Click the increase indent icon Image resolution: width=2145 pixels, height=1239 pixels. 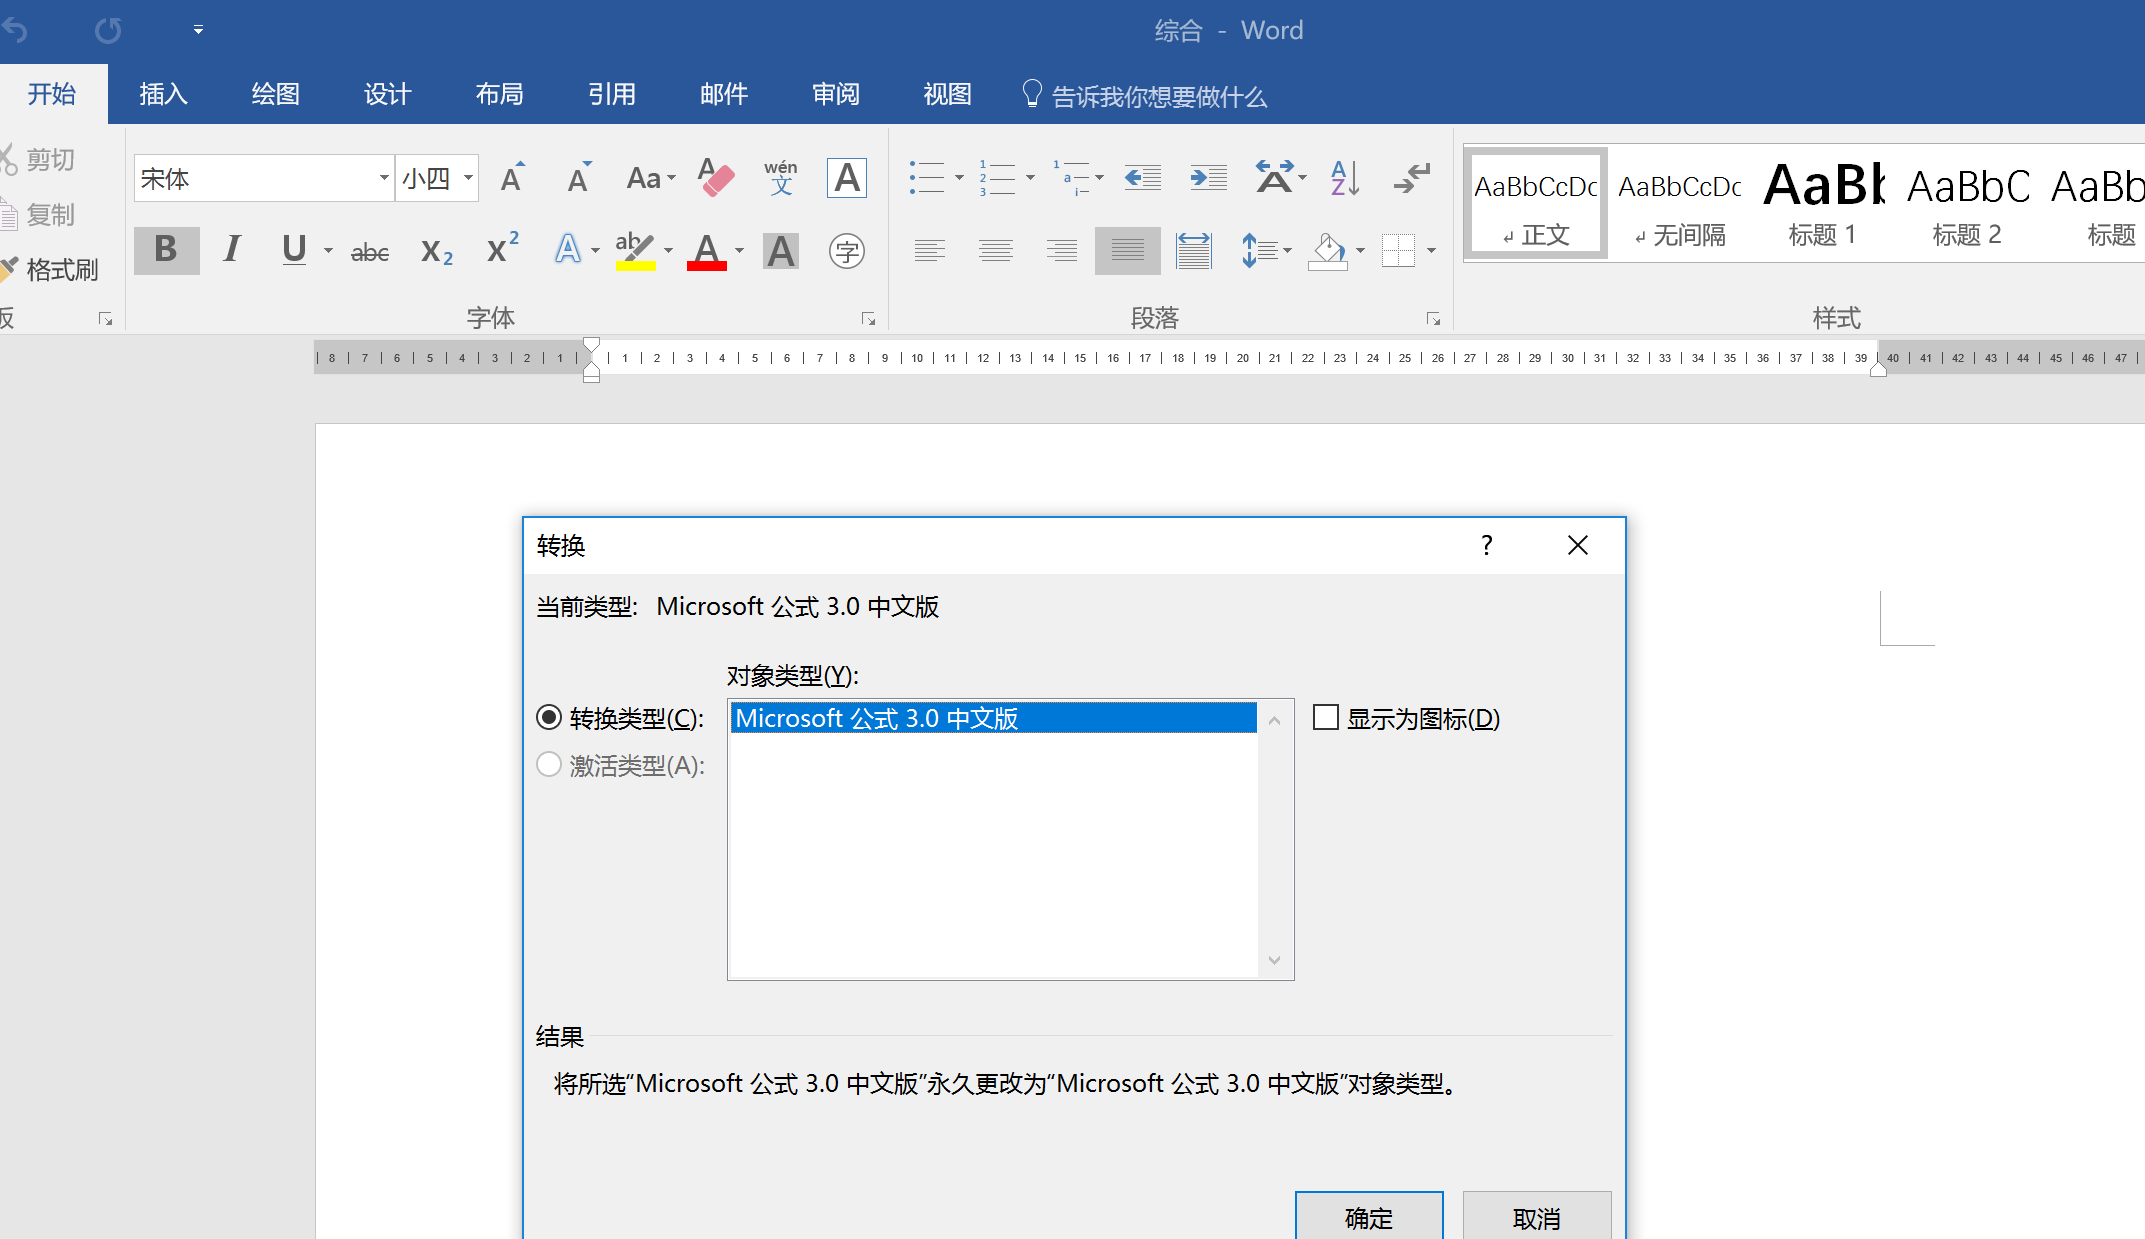click(1208, 178)
